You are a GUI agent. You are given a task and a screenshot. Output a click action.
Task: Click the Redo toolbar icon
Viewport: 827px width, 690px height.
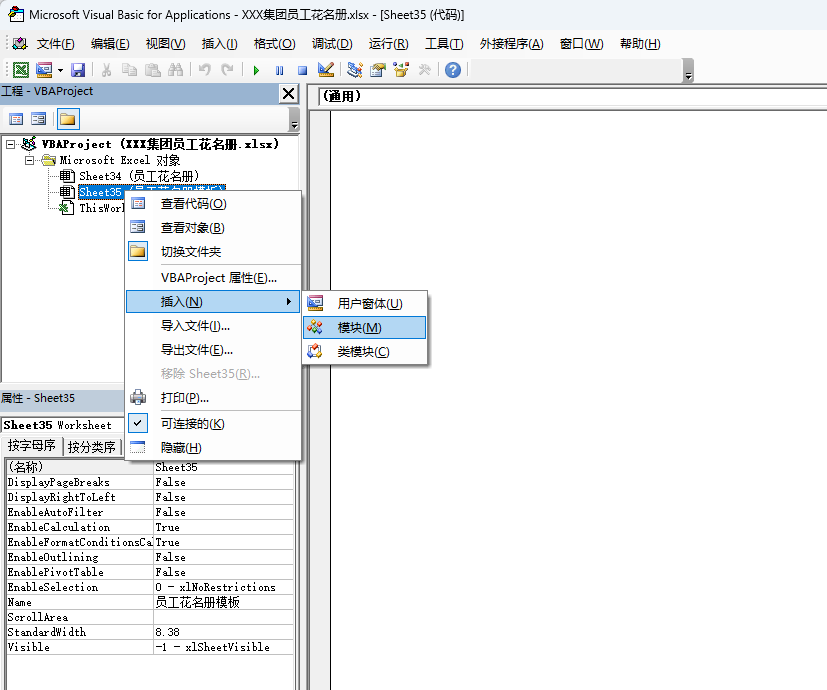tap(227, 70)
